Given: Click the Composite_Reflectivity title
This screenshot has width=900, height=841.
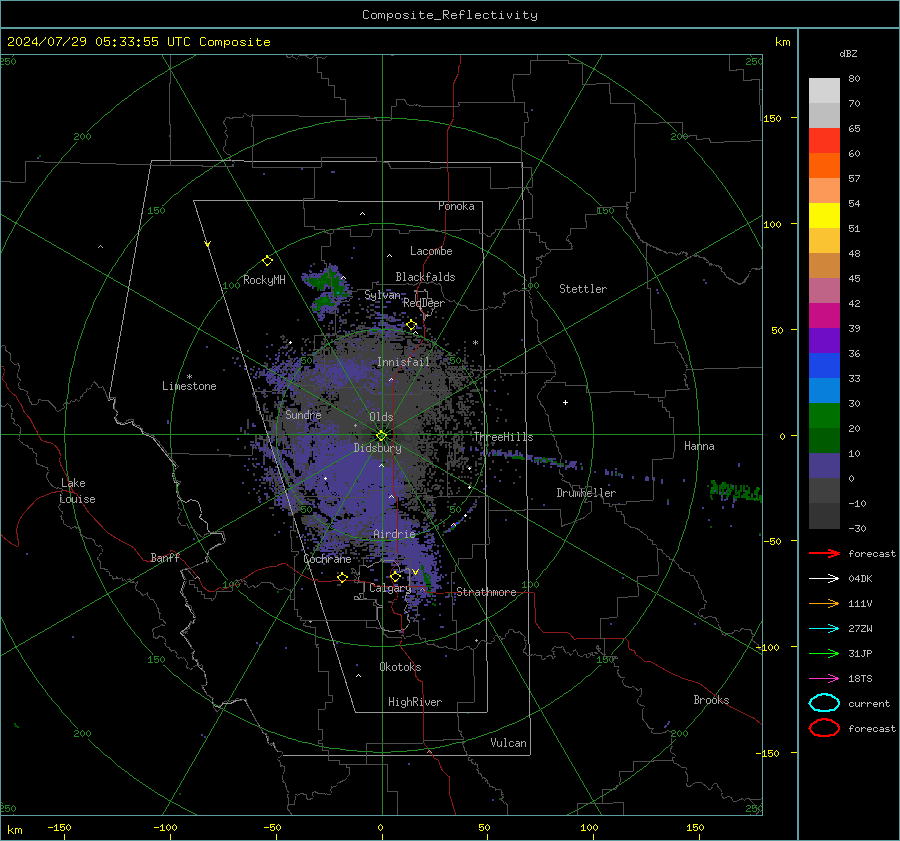Looking at the screenshot, I should 450,15.
